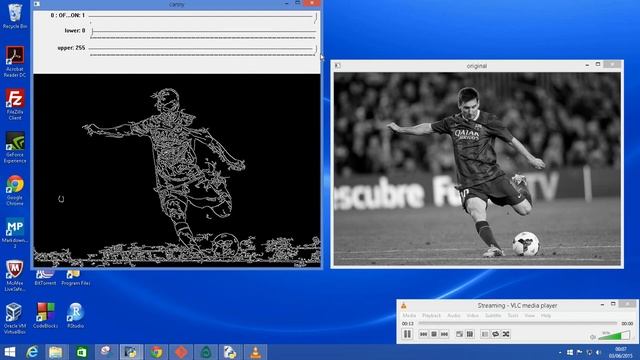The height and width of the screenshot is (360, 640).
Task: Click the red diamond taskbar icon
Action: click(181, 352)
